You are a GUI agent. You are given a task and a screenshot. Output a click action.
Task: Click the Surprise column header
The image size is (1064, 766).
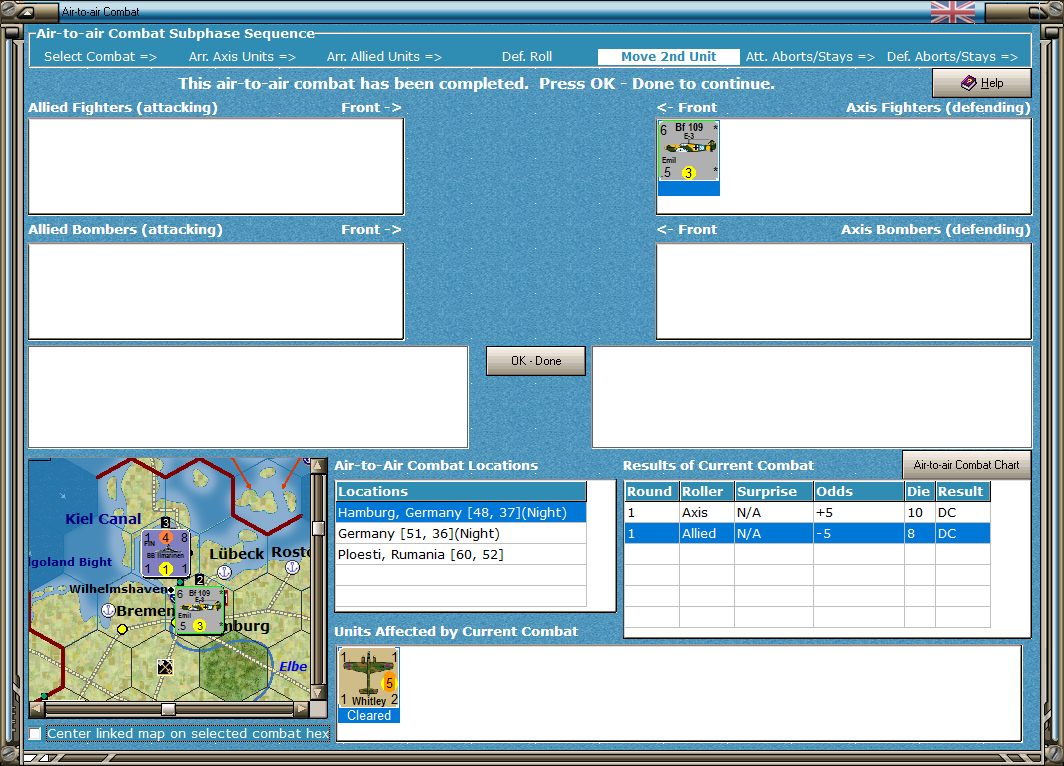[774, 491]
